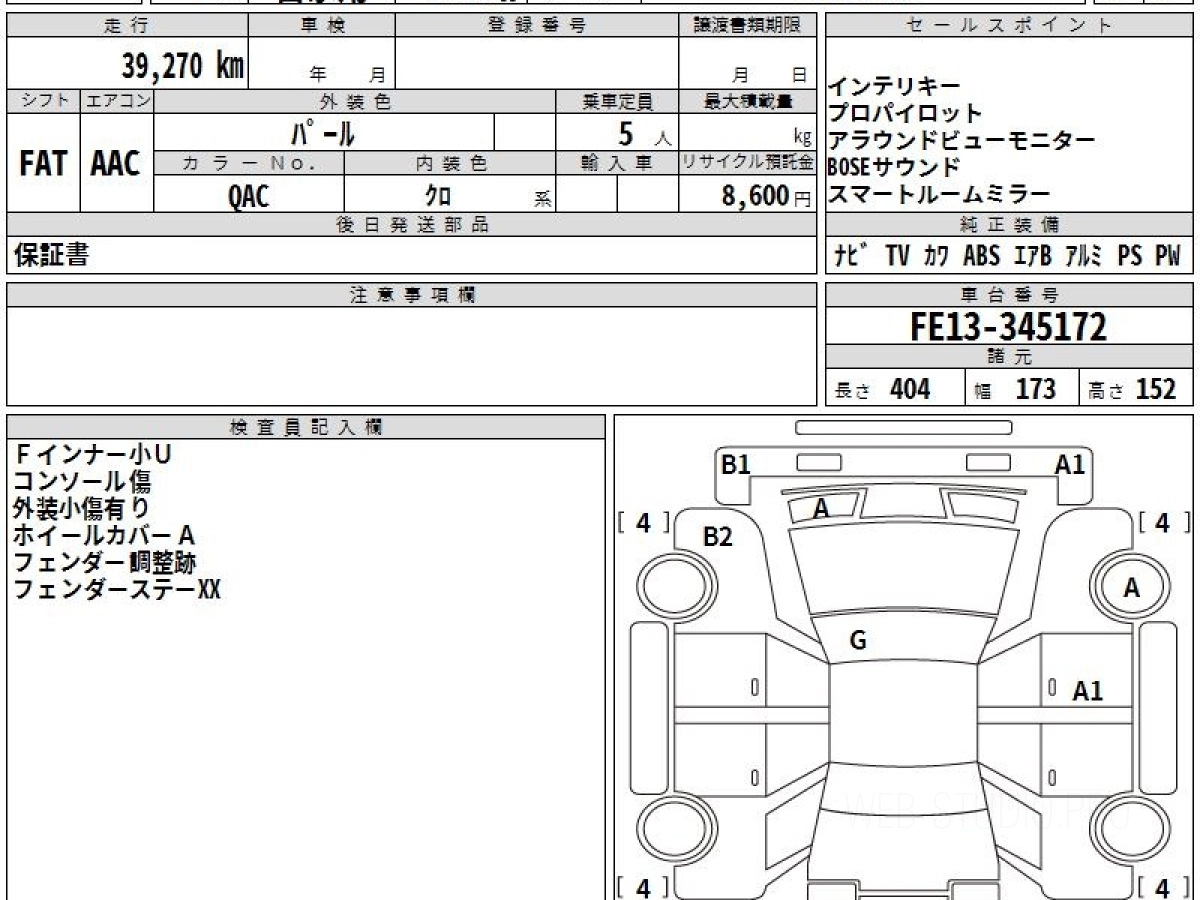Viewport: 1200px width, 900px height.
Task: Click the フェンダーステーXX note
Action: click(116, 590)
